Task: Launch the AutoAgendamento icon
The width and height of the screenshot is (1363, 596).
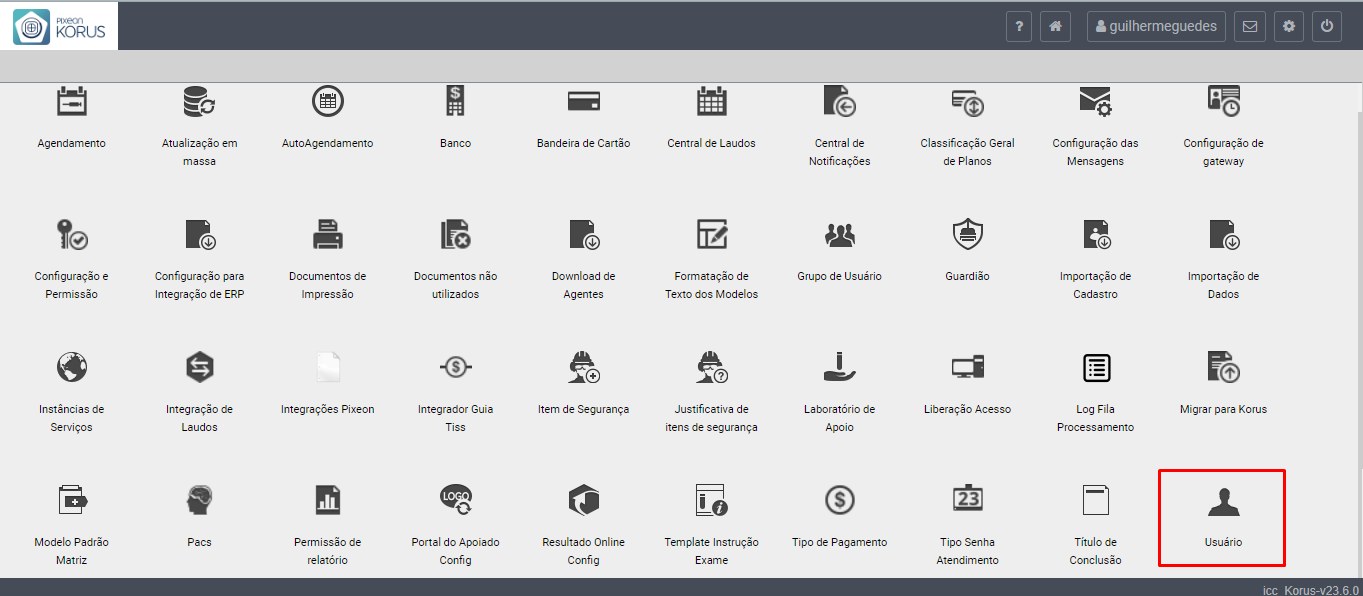Action: coord(327,102)
